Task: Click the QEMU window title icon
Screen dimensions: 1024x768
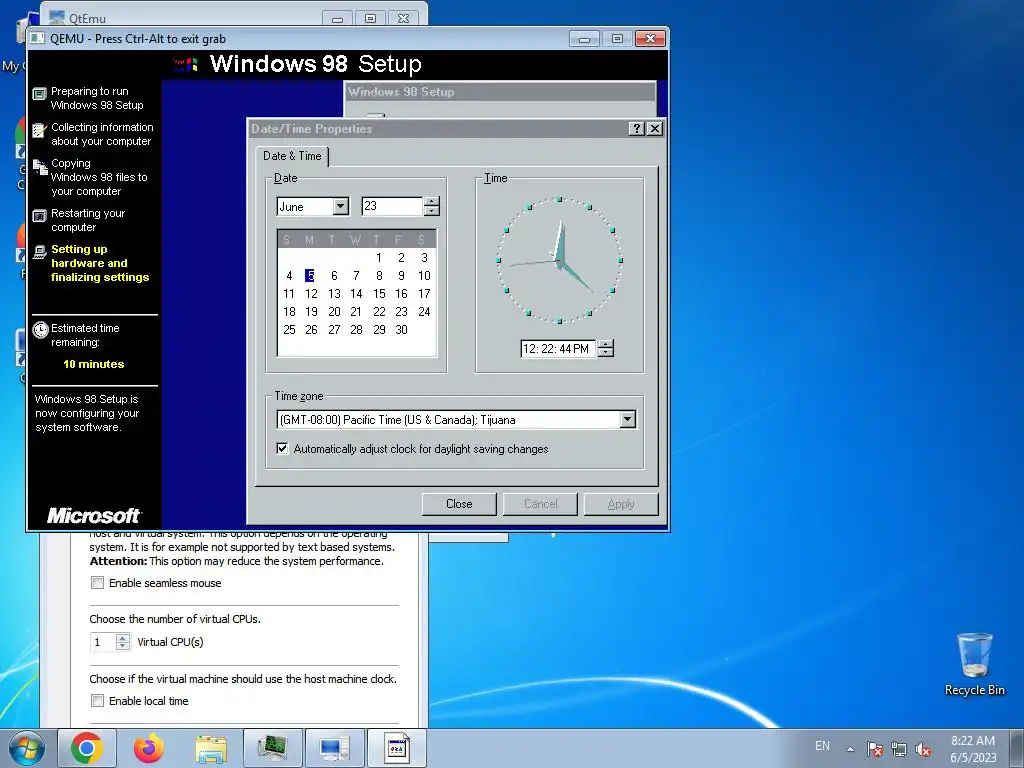Action: (38, 39)
